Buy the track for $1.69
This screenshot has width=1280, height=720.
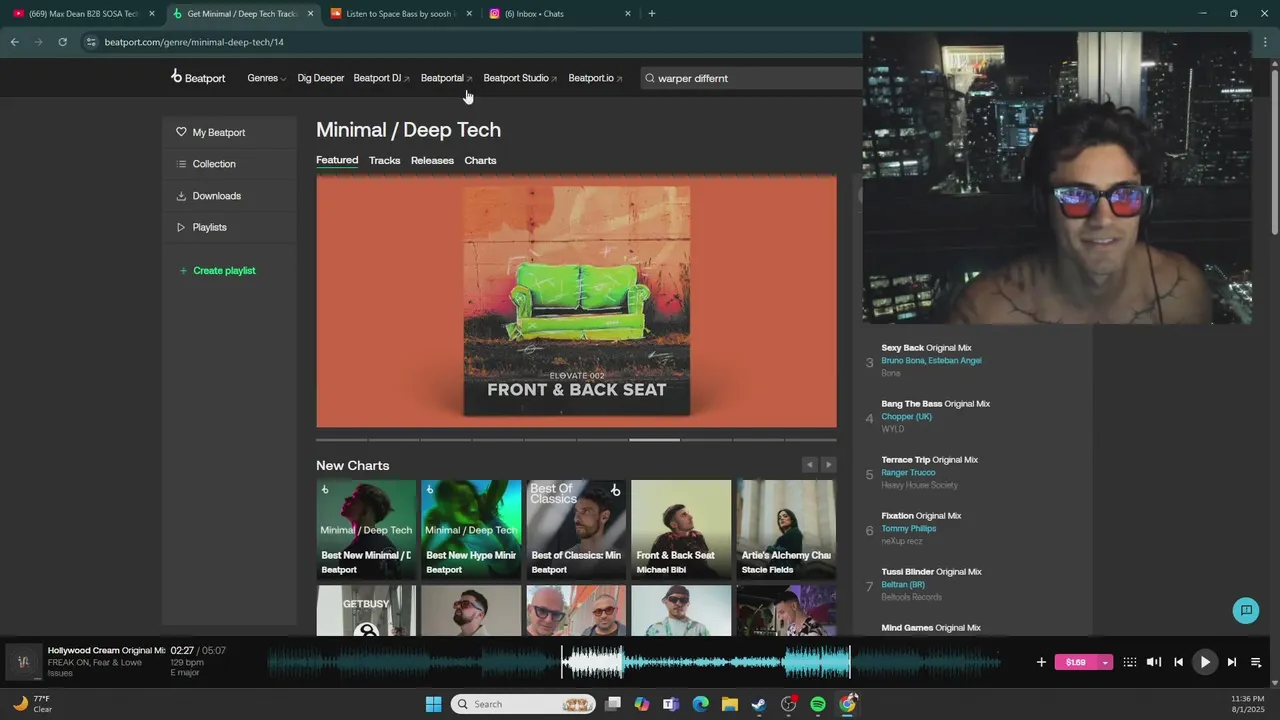coord(1076,662)
